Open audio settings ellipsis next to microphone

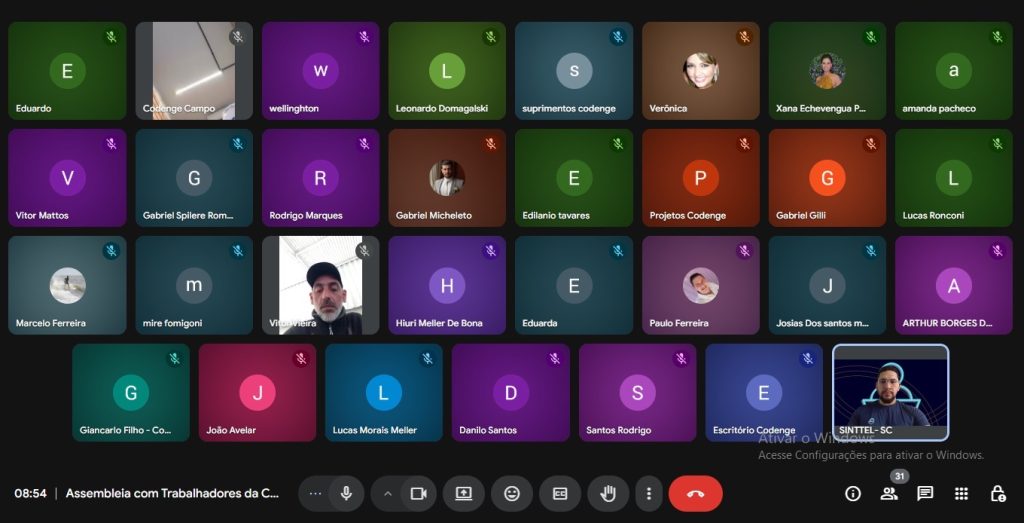(316, 493)
